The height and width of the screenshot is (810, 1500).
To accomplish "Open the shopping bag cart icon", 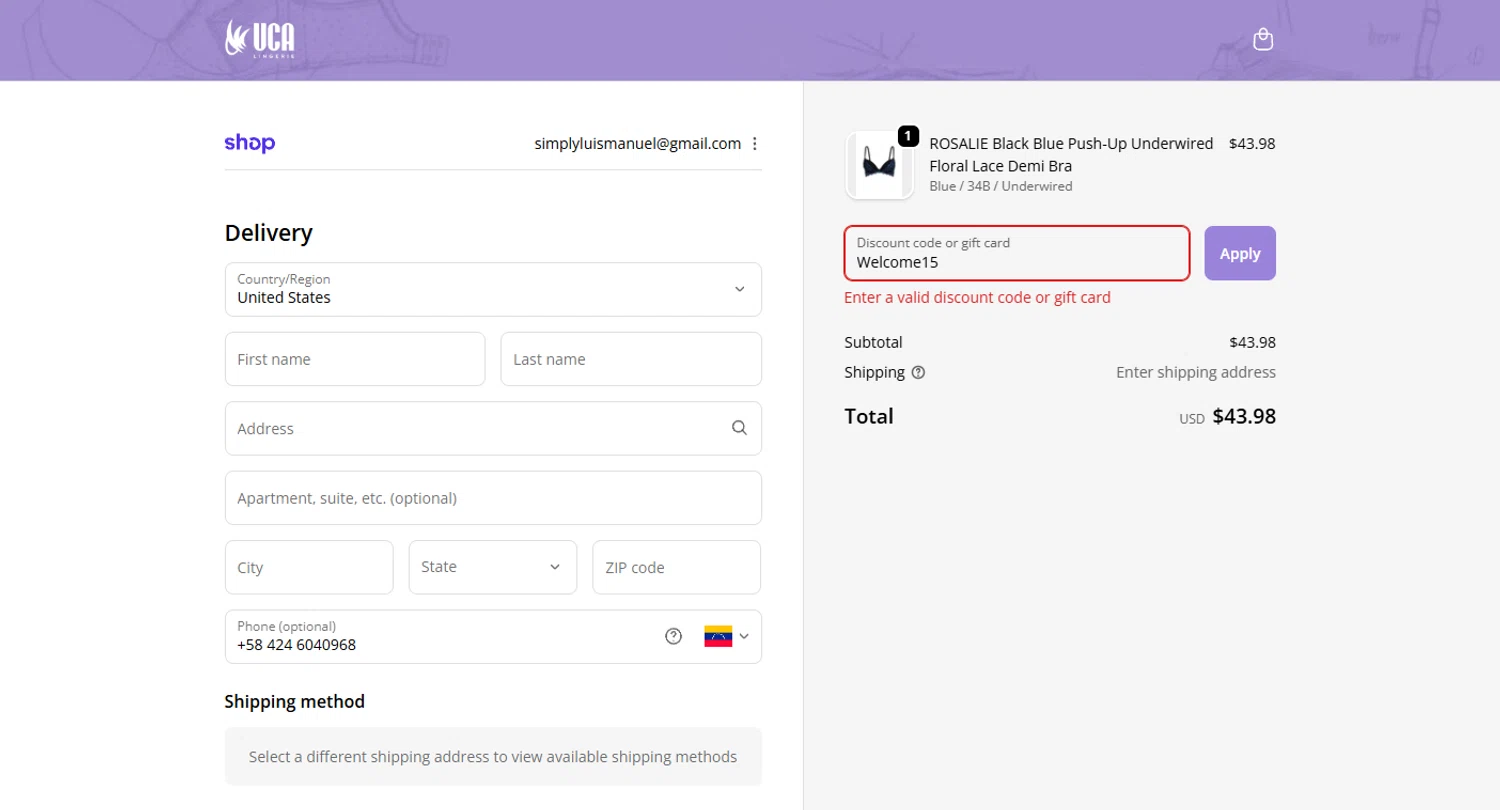I will click(1263, 39).
